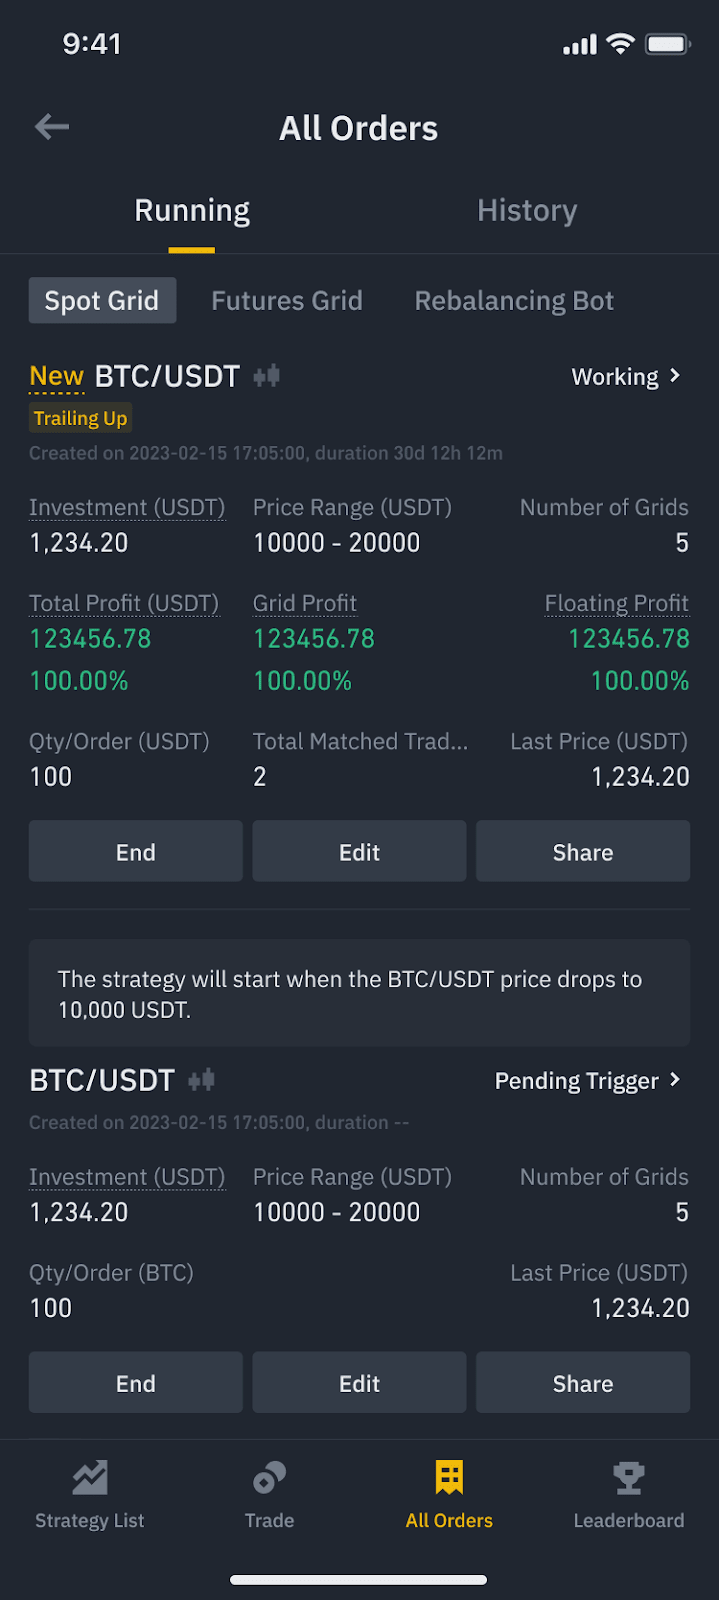719x1600 pixels.
Task: Tap the All Orders bottom nav icon
Action: (449, 1478)
